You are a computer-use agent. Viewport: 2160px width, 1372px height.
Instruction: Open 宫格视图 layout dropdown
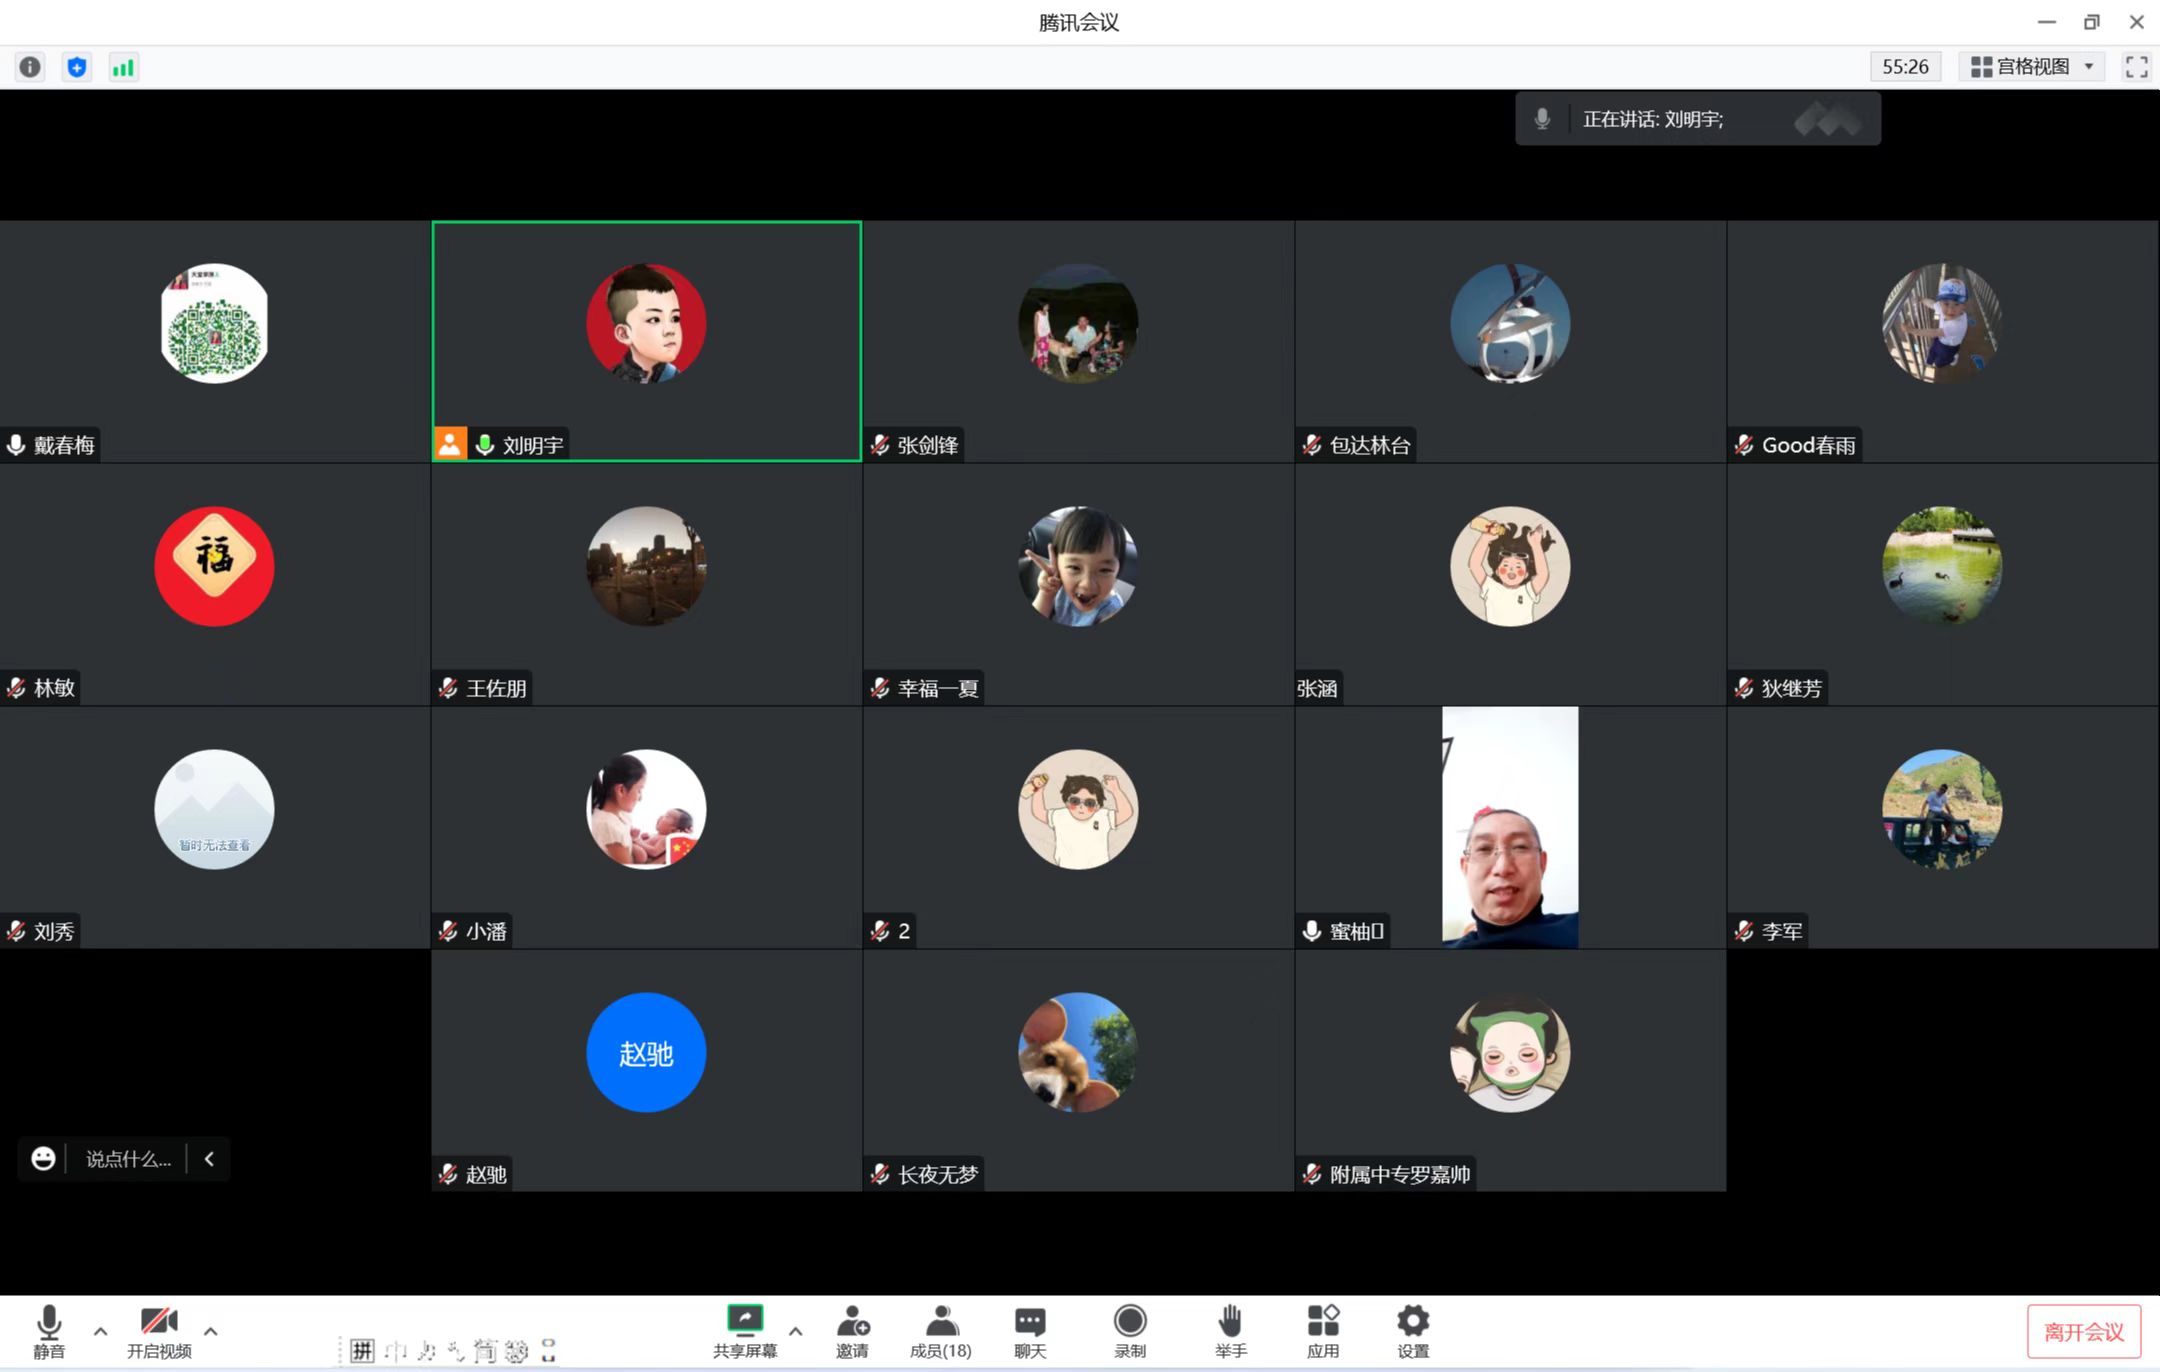coord(2033,67)
